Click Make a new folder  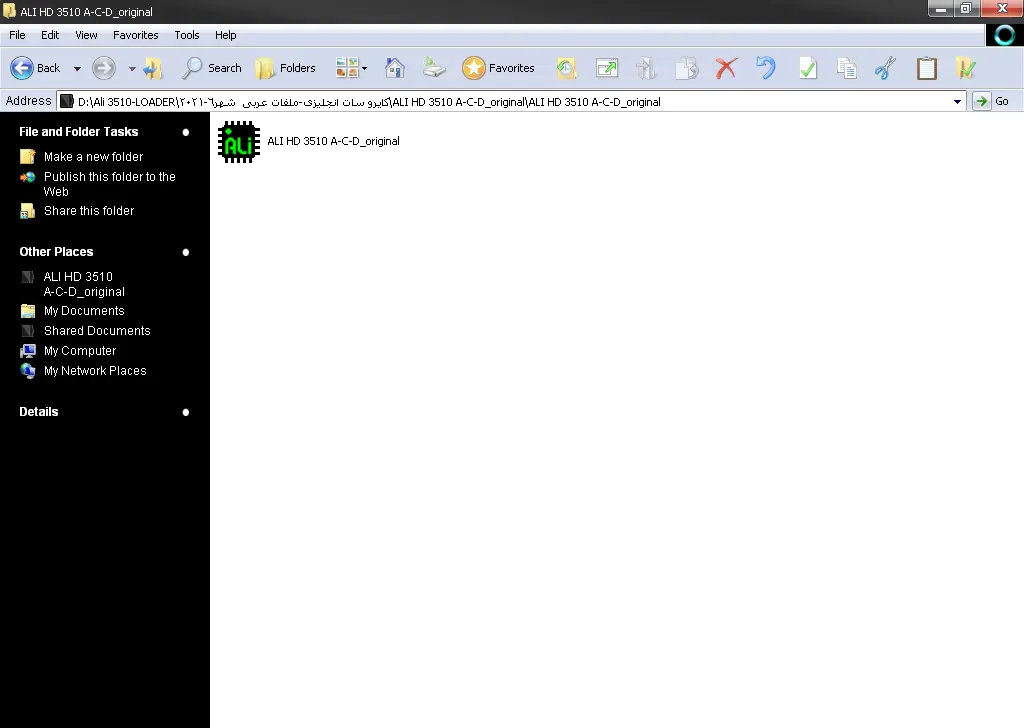[93, 157]
